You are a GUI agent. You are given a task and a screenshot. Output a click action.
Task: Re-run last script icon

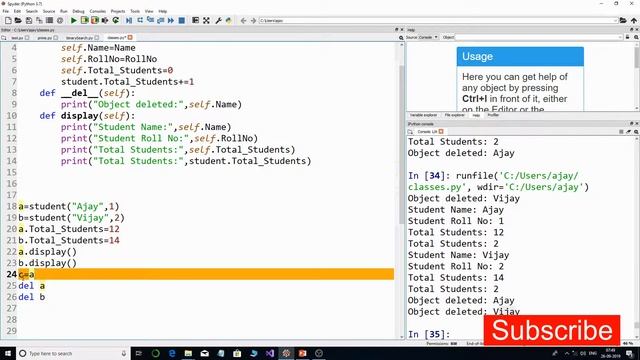pos(116,20)
